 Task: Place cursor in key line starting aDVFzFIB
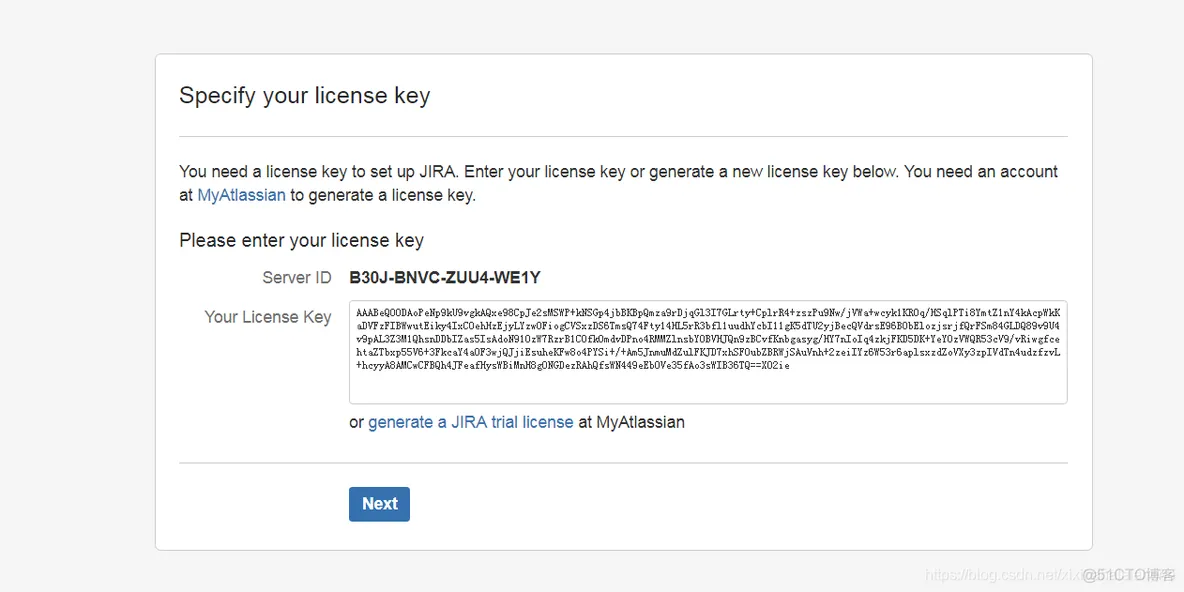click(x=708, y=325)
